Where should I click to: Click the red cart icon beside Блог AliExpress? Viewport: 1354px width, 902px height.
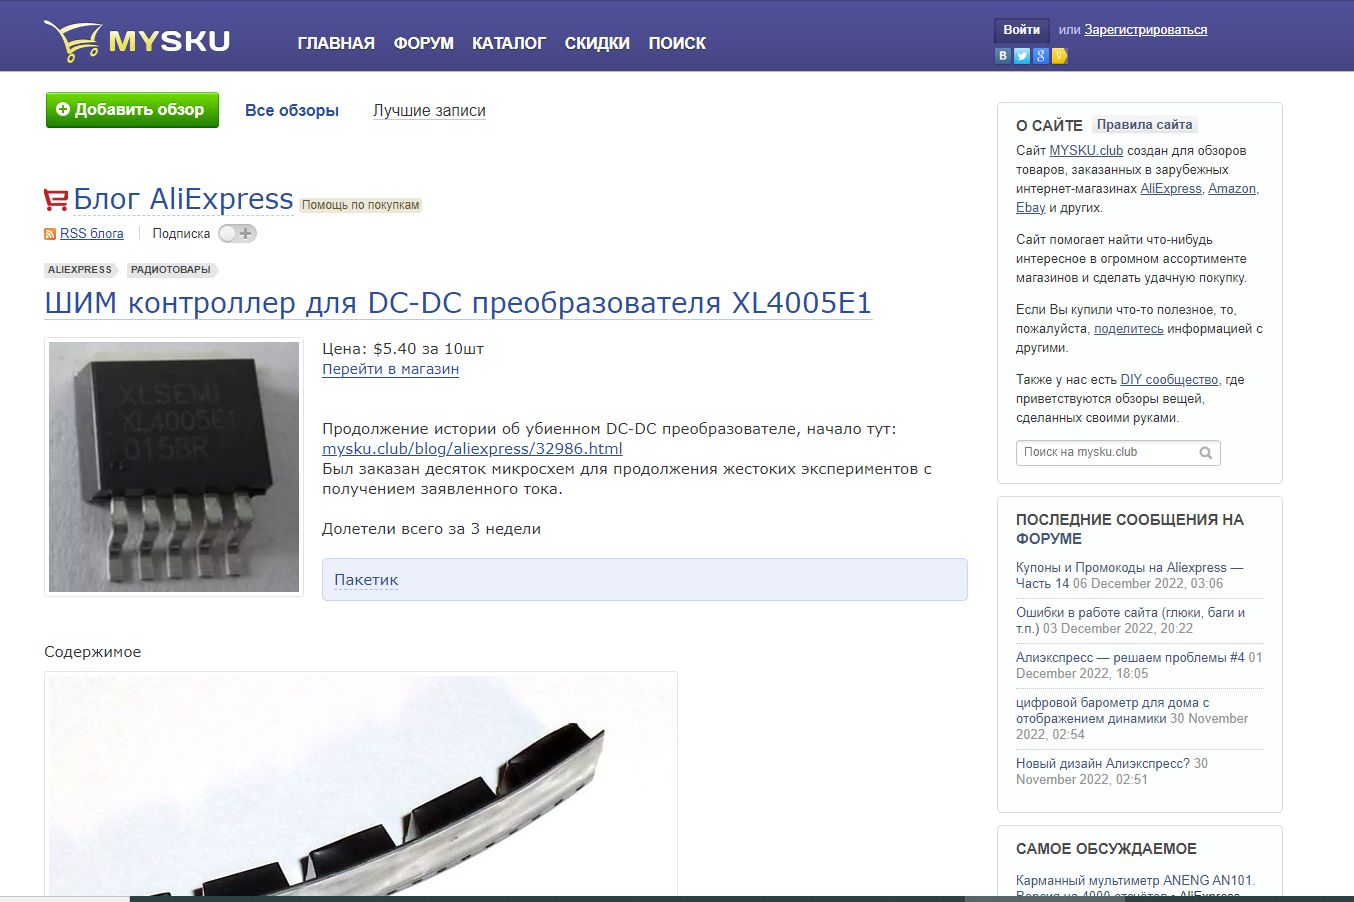56,200
